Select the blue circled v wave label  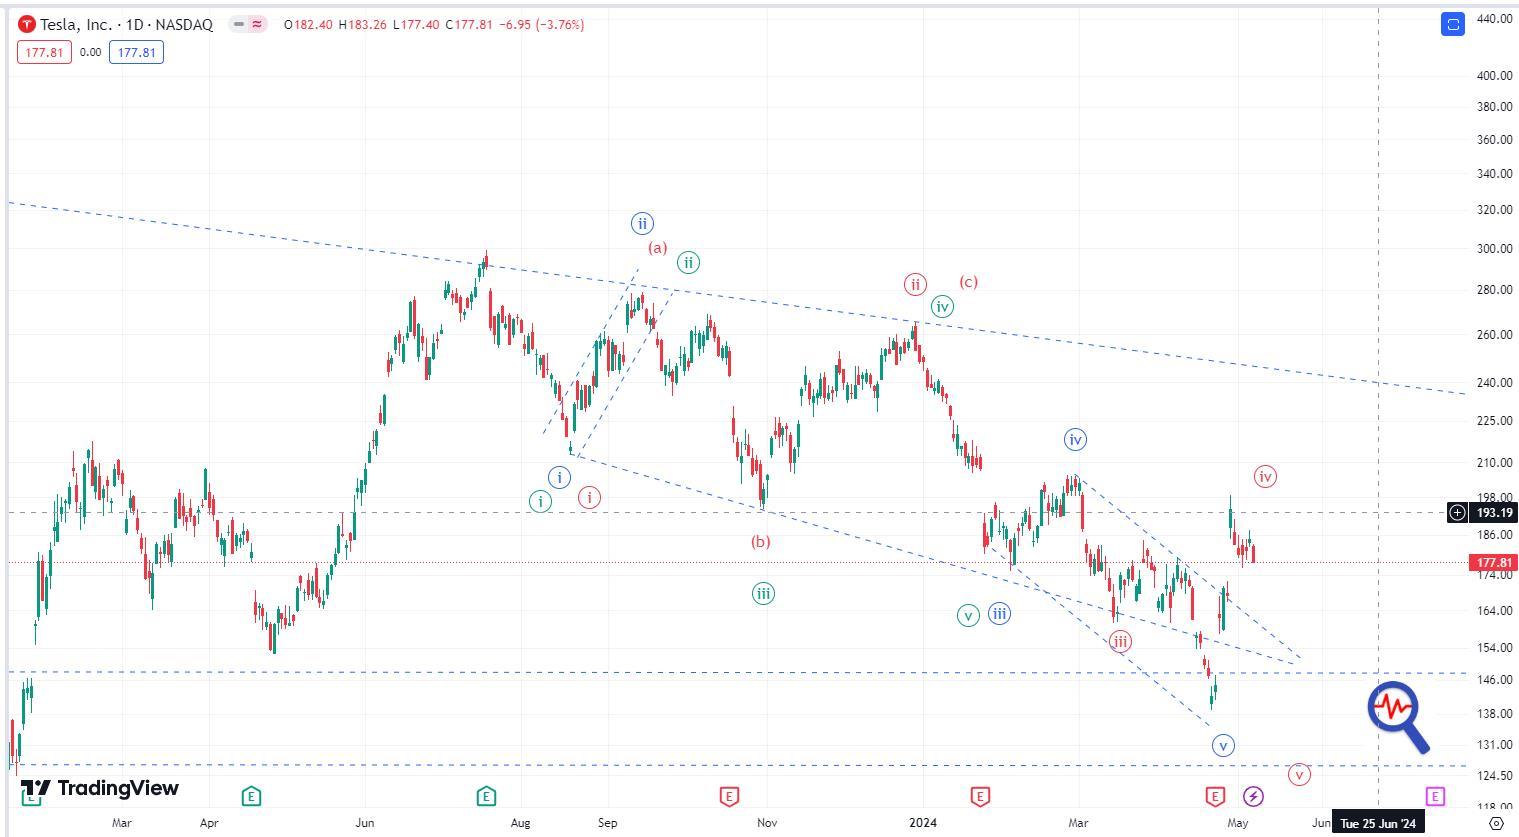click(x=1223, y=745)
